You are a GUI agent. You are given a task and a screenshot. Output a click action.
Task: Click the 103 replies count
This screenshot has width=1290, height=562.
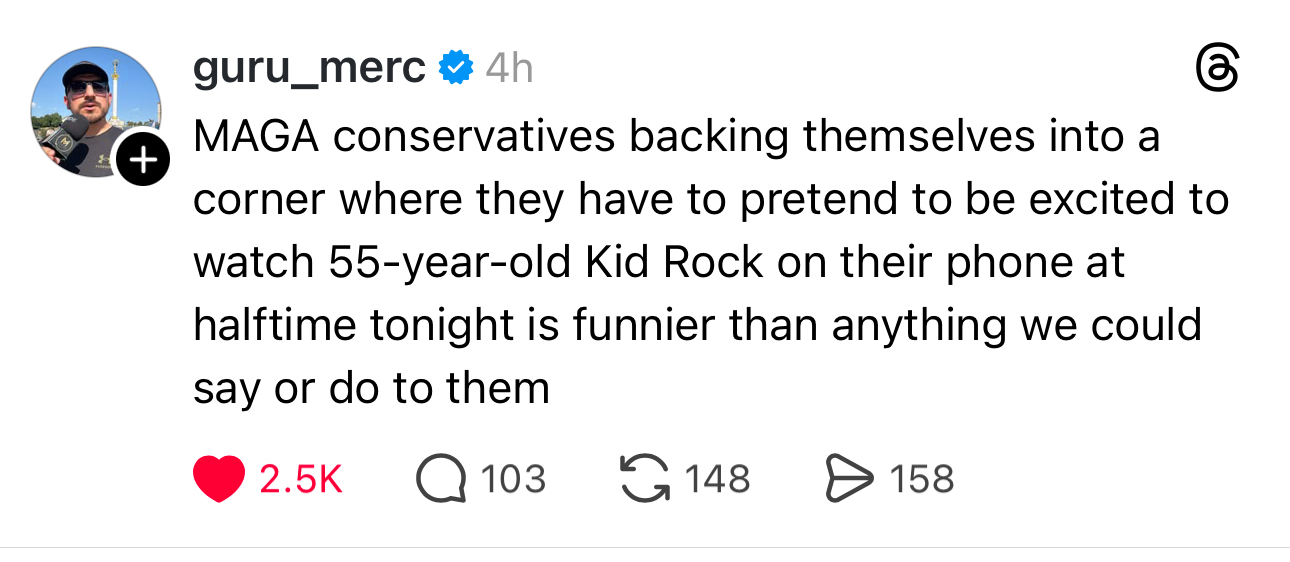tap(513, 479)
